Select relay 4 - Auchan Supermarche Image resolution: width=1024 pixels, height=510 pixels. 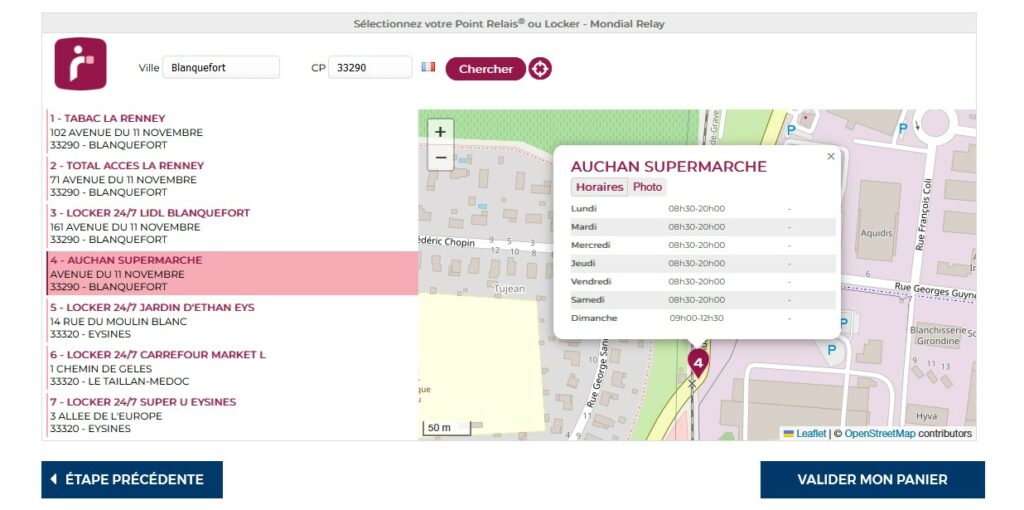point(232,273)
